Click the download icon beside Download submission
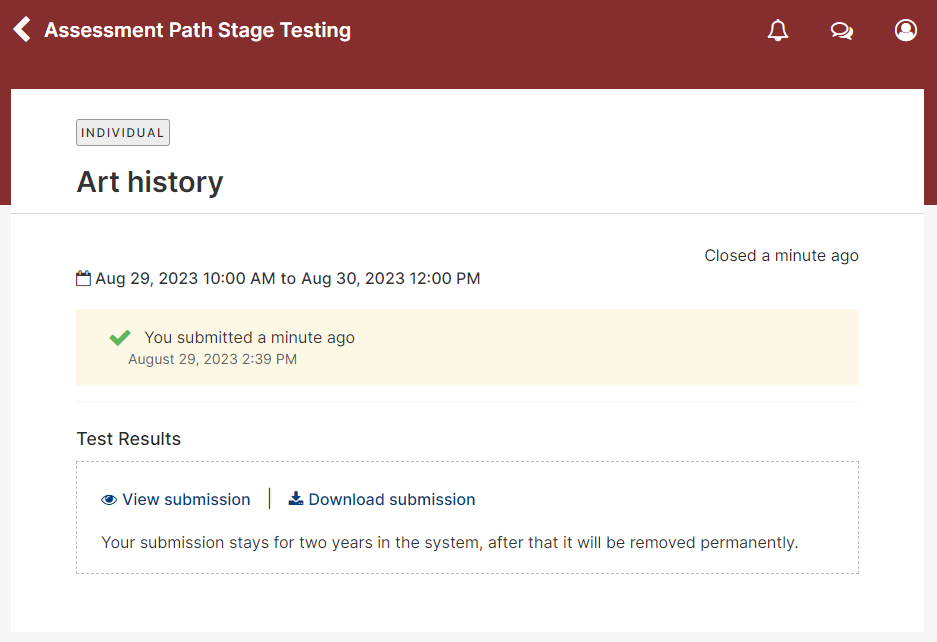 (x=296, y=499)
